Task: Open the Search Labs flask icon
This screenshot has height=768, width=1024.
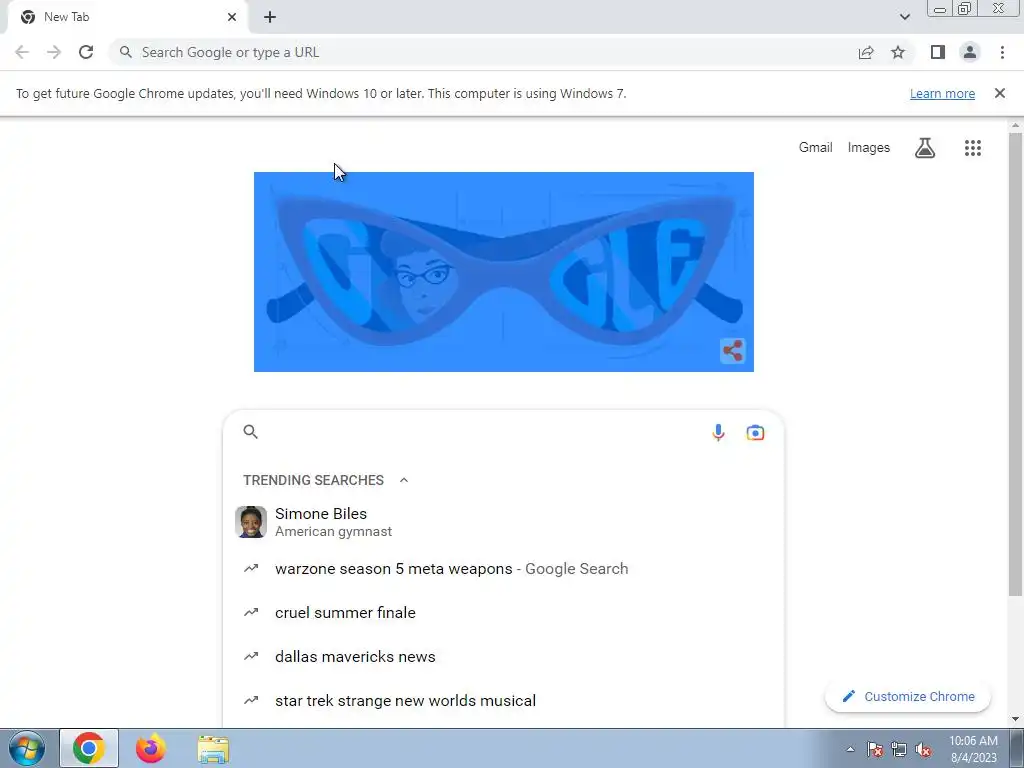Action: pos(925,148)
